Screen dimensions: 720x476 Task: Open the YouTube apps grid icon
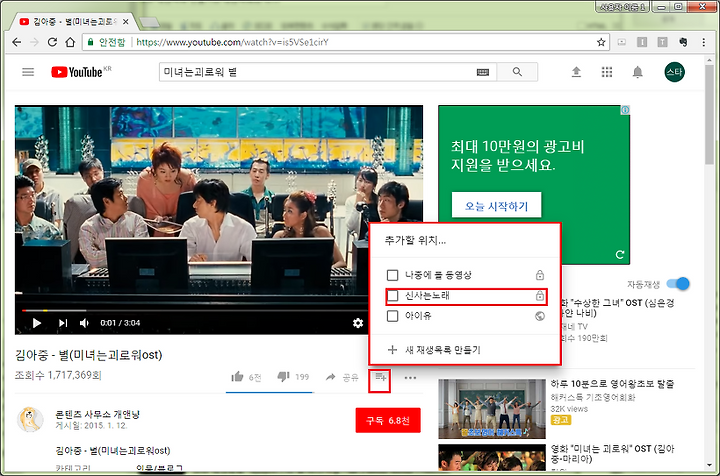(607, 72)
